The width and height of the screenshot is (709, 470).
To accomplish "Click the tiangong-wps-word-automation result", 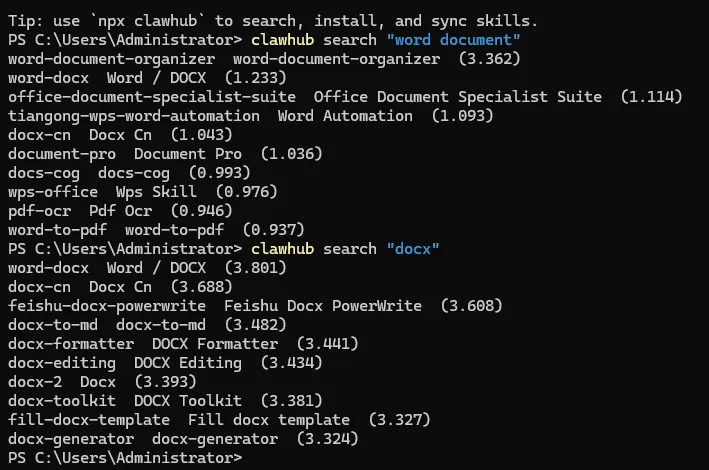I will [x=135, y=116].
